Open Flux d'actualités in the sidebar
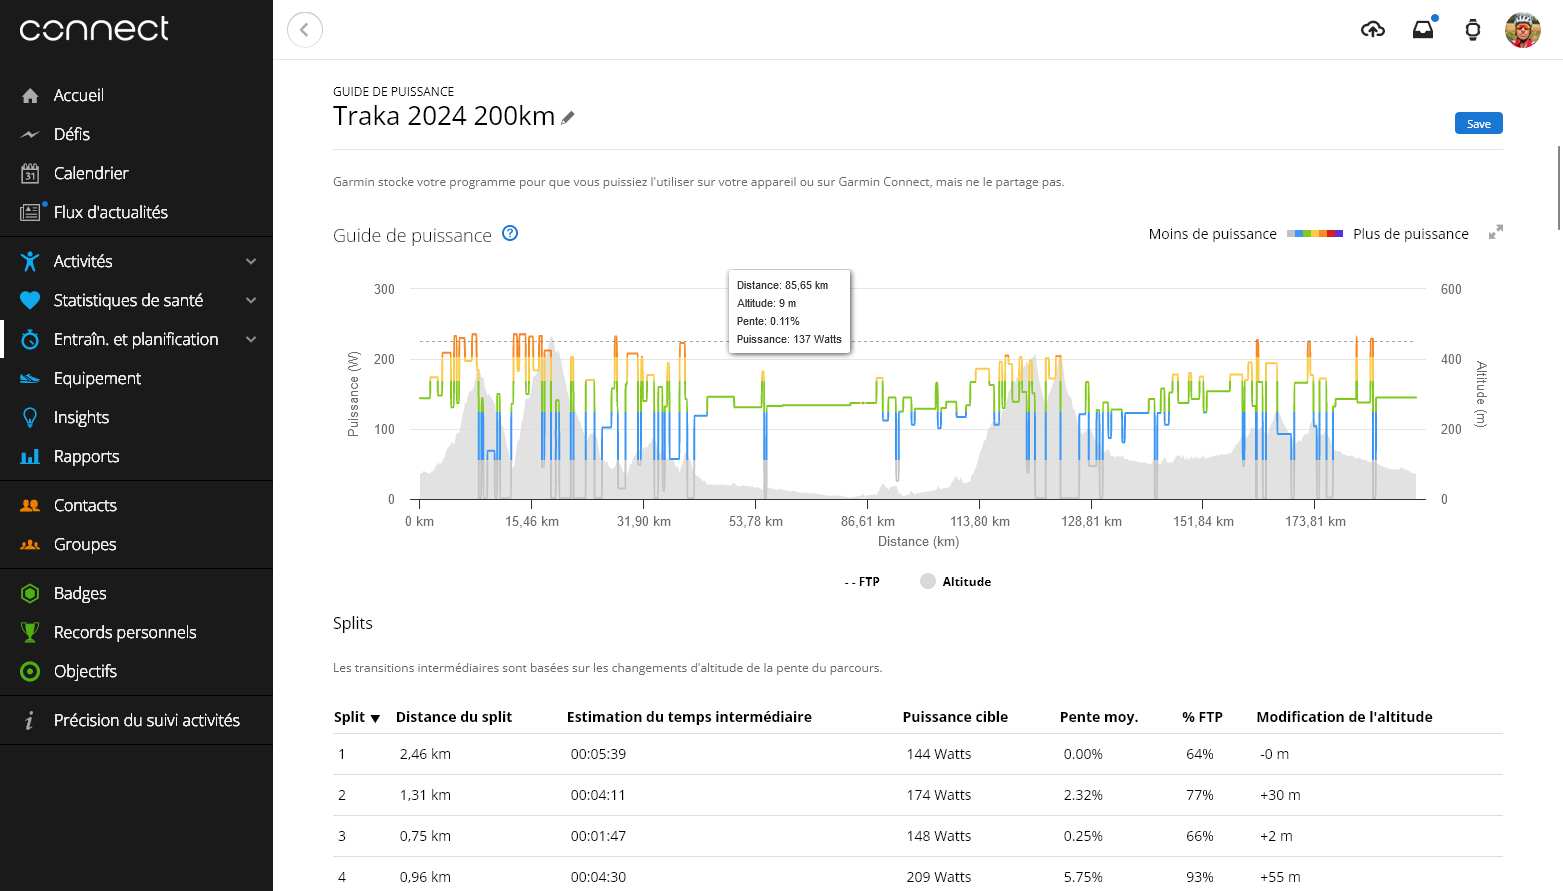 tap(111, 212)
